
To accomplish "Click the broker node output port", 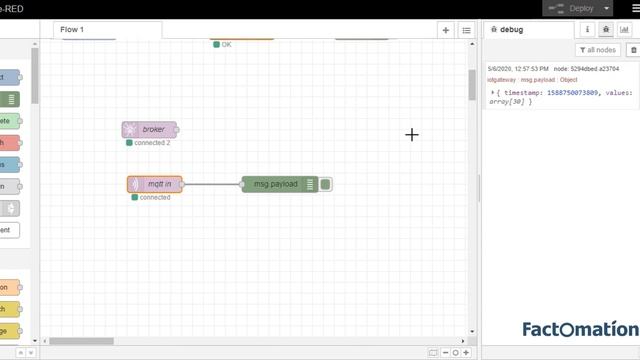I will click(x=177, y=130).
